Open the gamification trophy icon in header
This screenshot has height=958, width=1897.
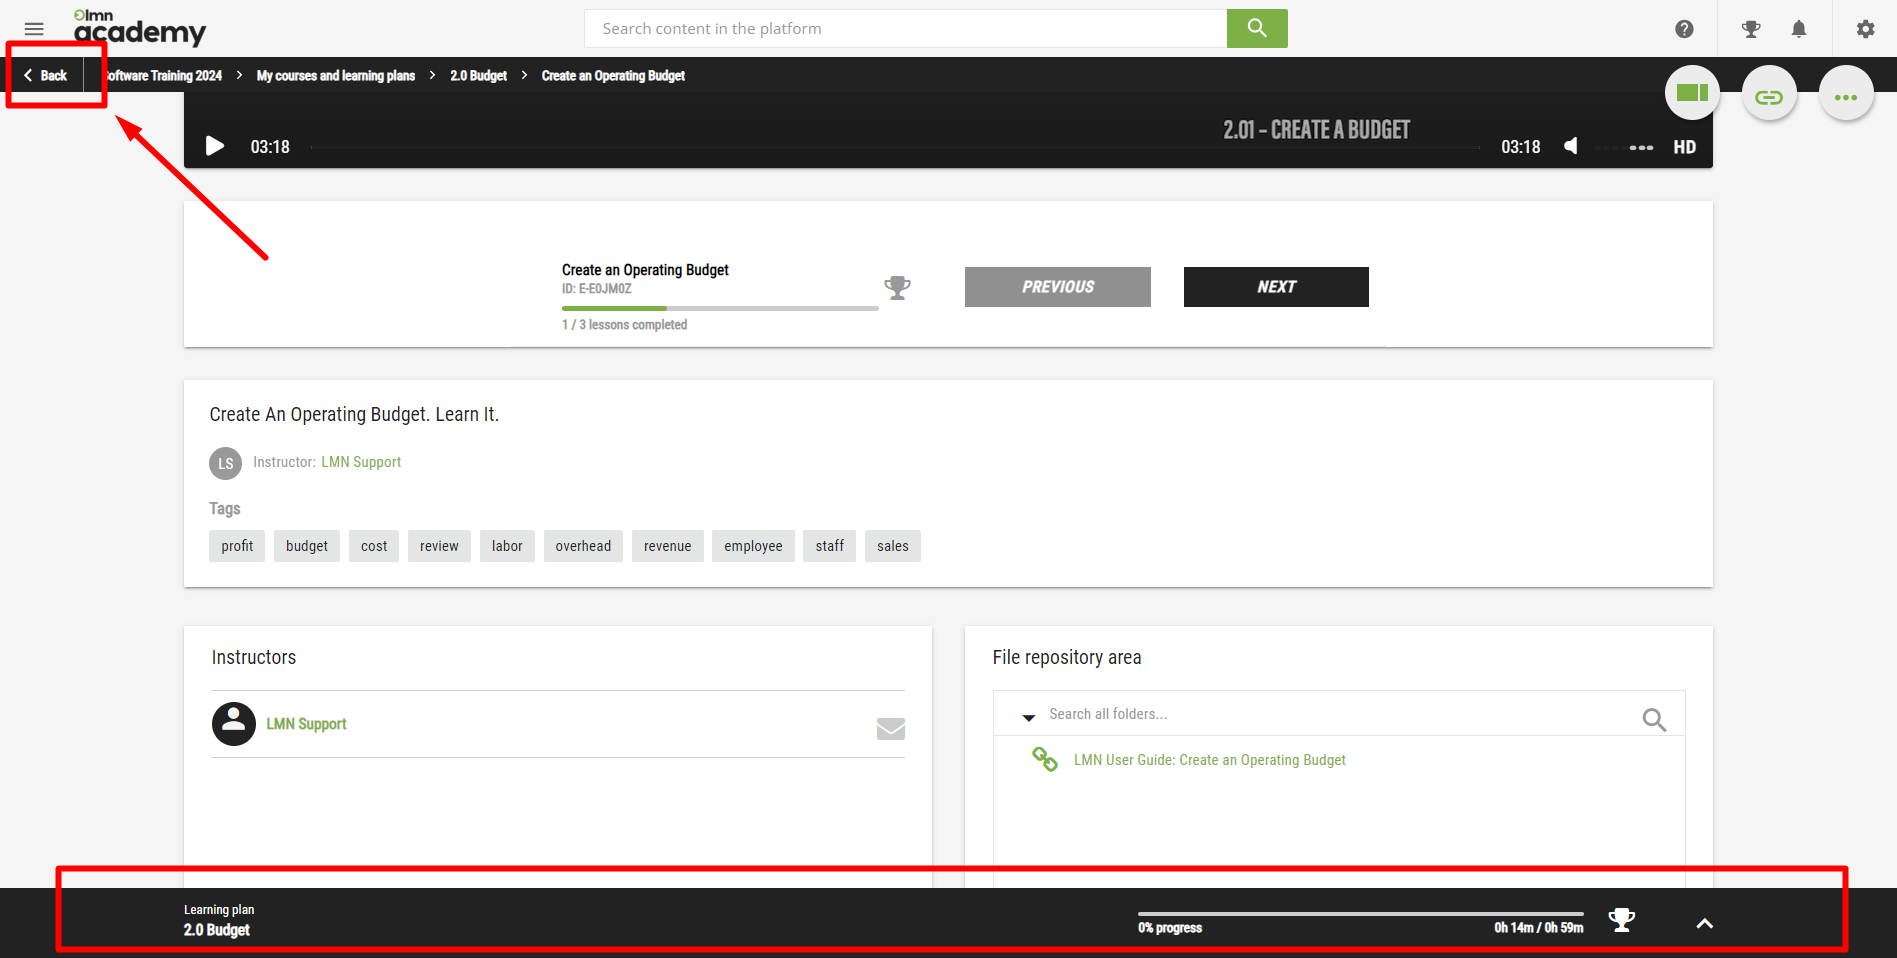(x=1750, y=29)
